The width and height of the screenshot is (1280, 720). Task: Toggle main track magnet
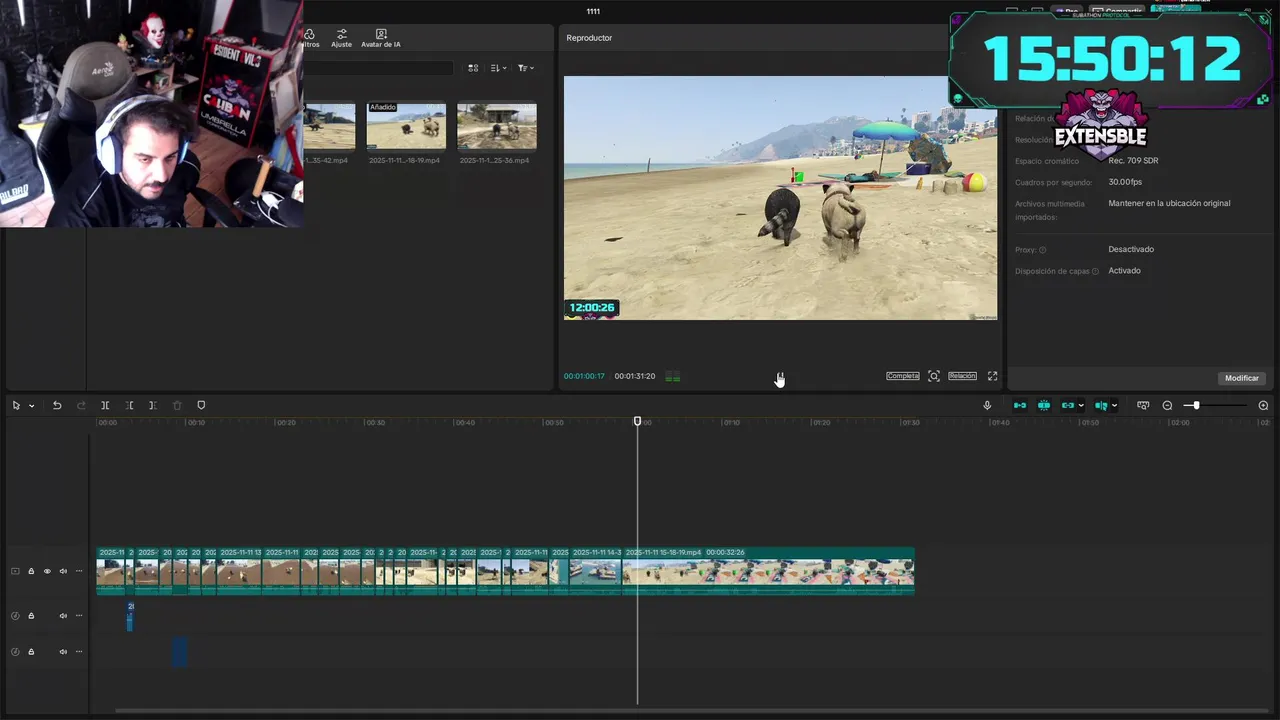tap(1020, 405)
